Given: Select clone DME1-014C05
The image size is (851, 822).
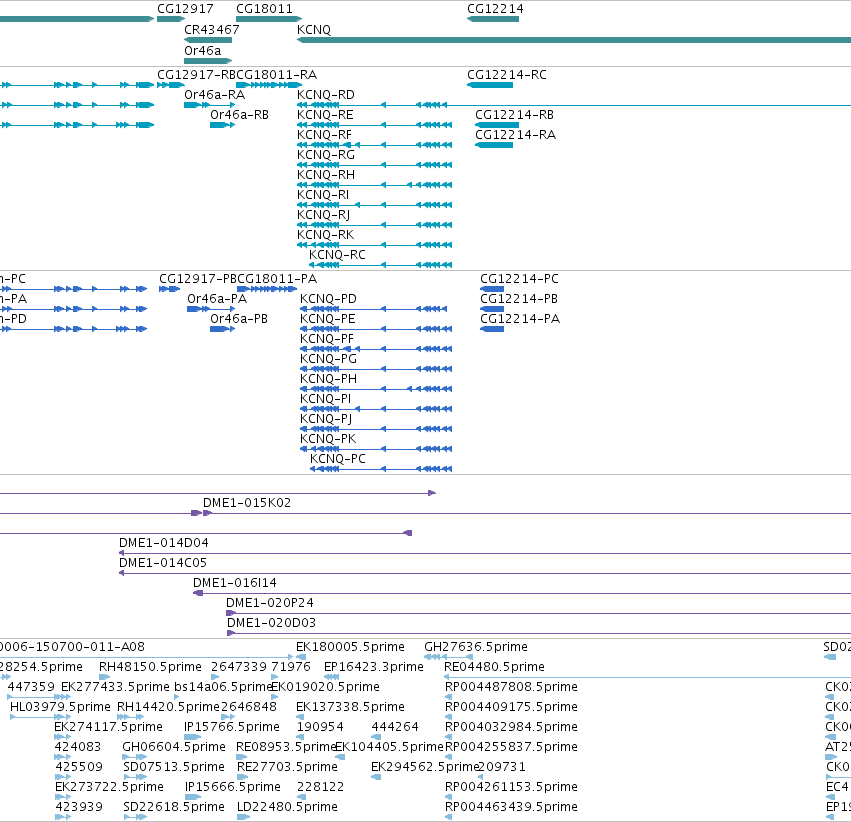Looking at the screenshot, I should pyautogui.click(x=163, y=563).
